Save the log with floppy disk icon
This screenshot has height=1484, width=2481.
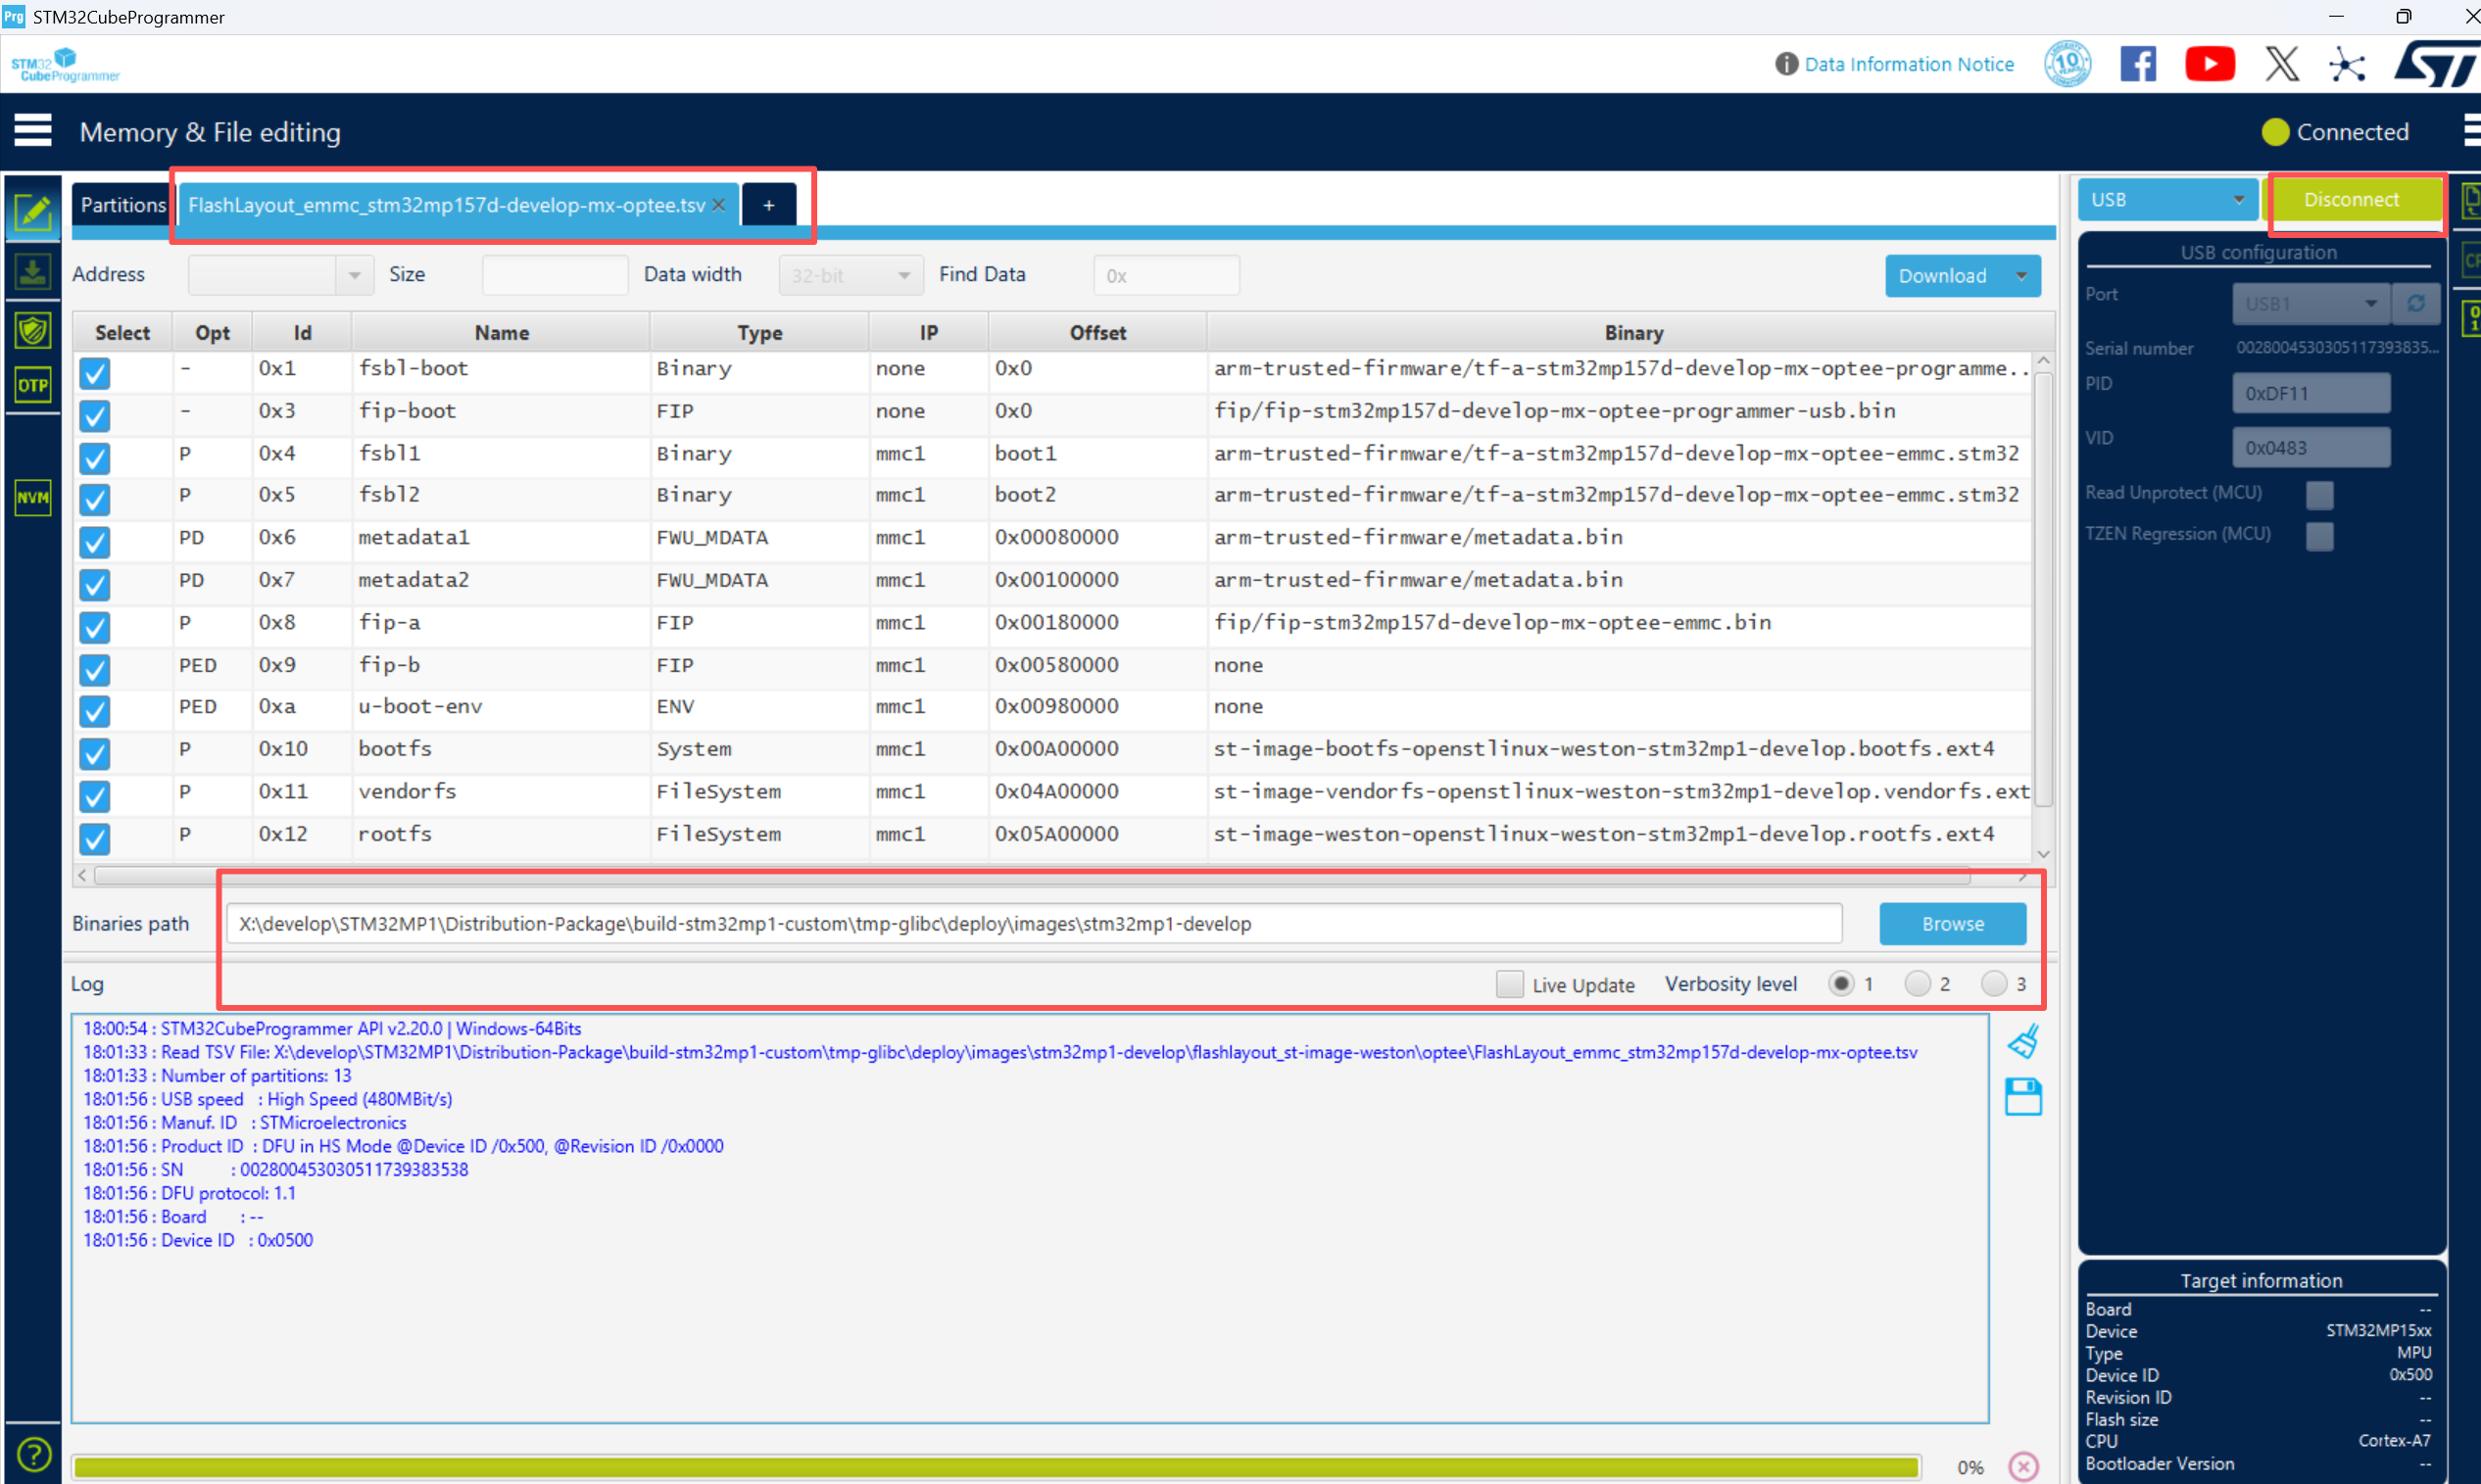[x=2023, y=1097]
